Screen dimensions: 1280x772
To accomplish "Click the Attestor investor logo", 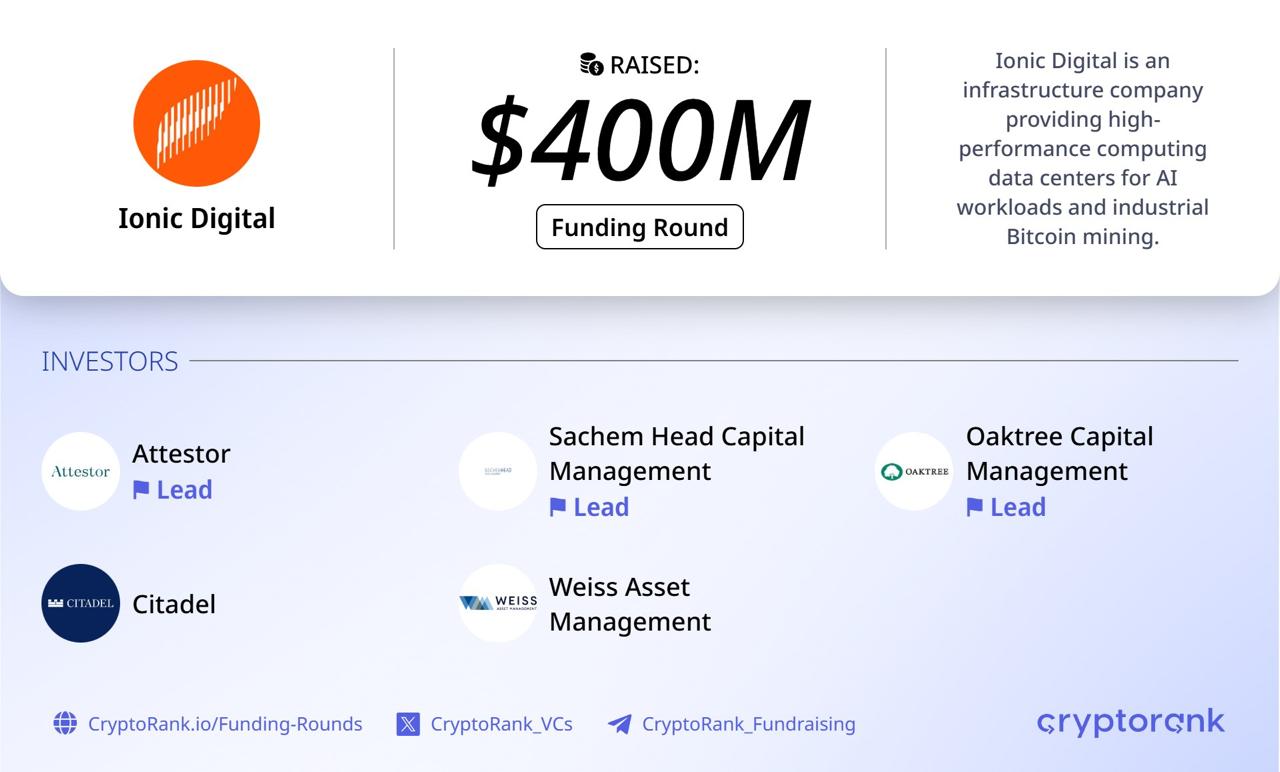I will click(x=80, y=471).
